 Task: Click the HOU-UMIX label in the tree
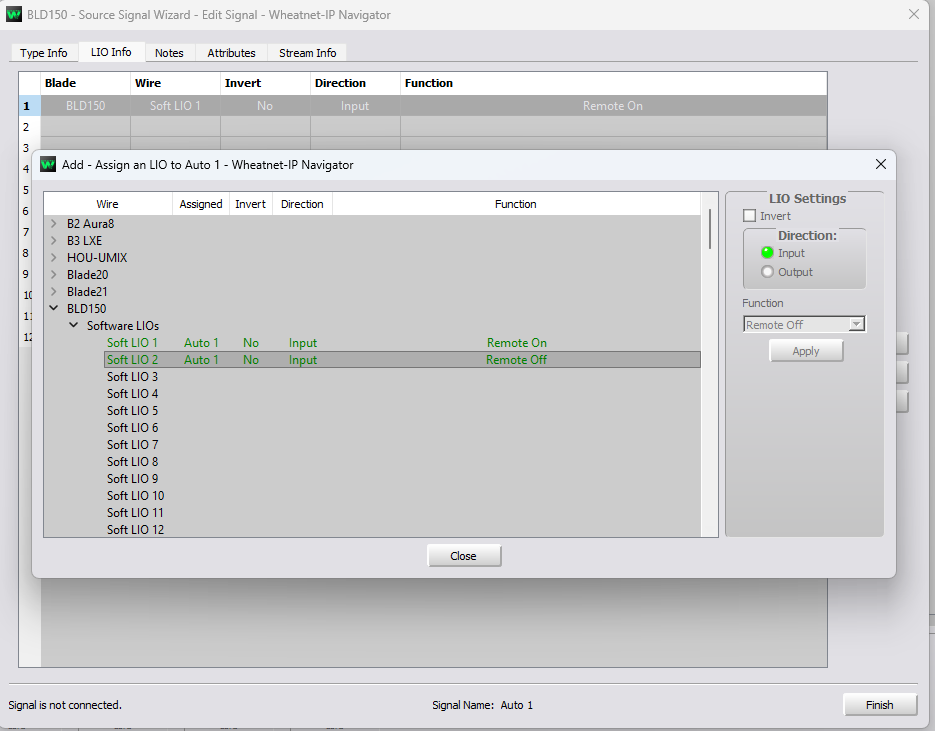pyautogui.click(x=97, y=258)
